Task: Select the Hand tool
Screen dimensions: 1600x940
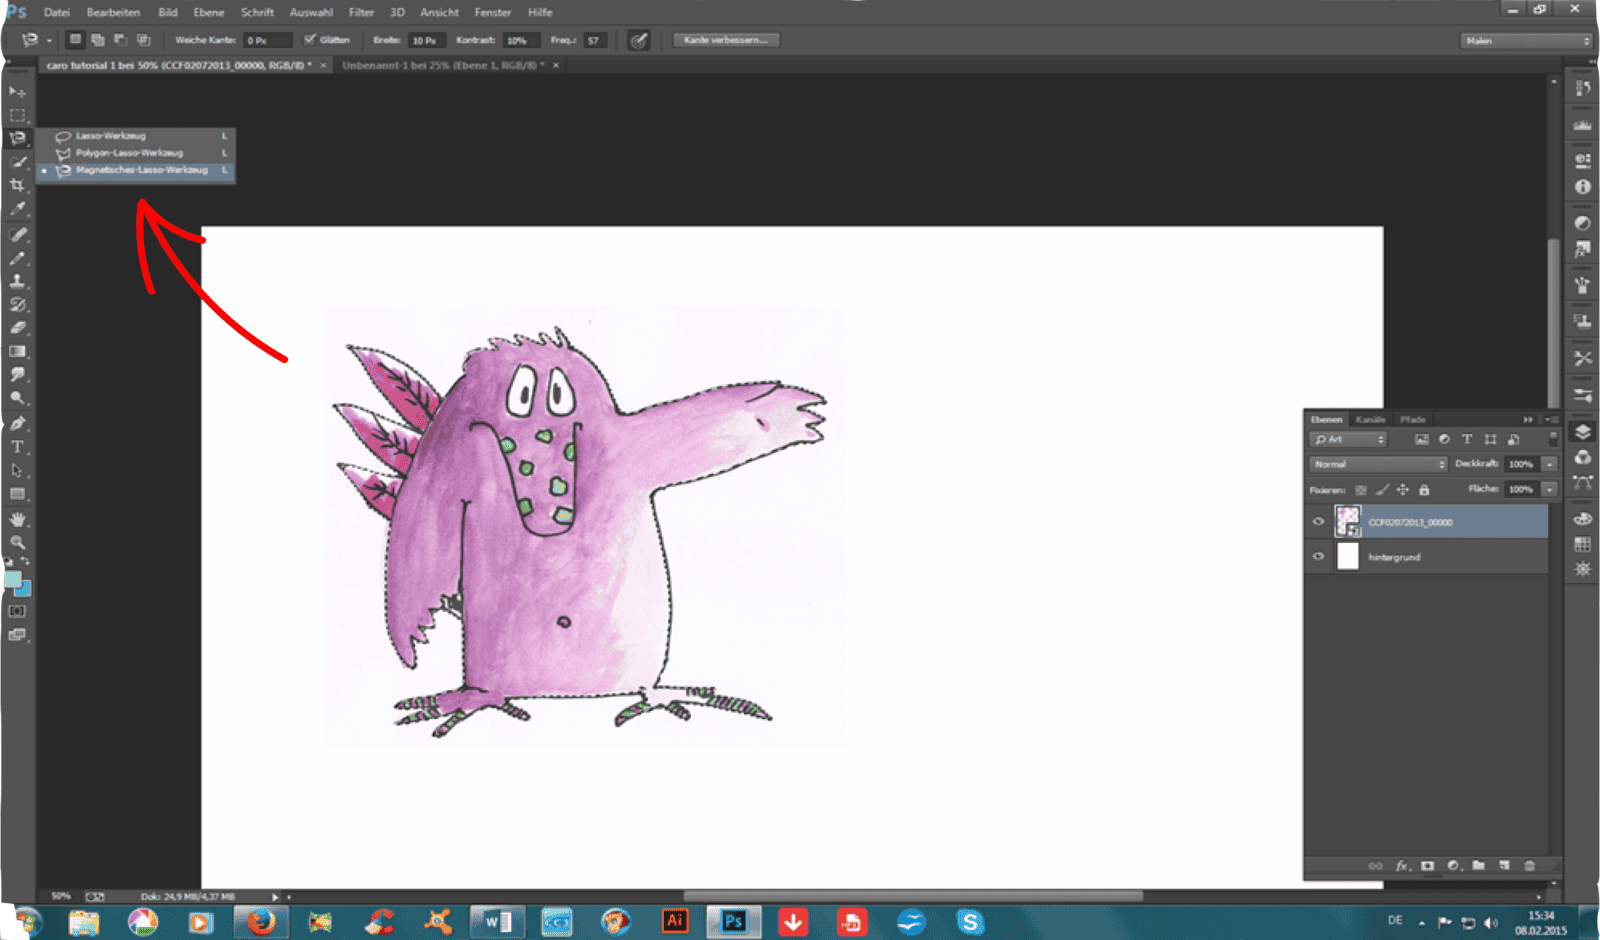Action: pos(17,519)
